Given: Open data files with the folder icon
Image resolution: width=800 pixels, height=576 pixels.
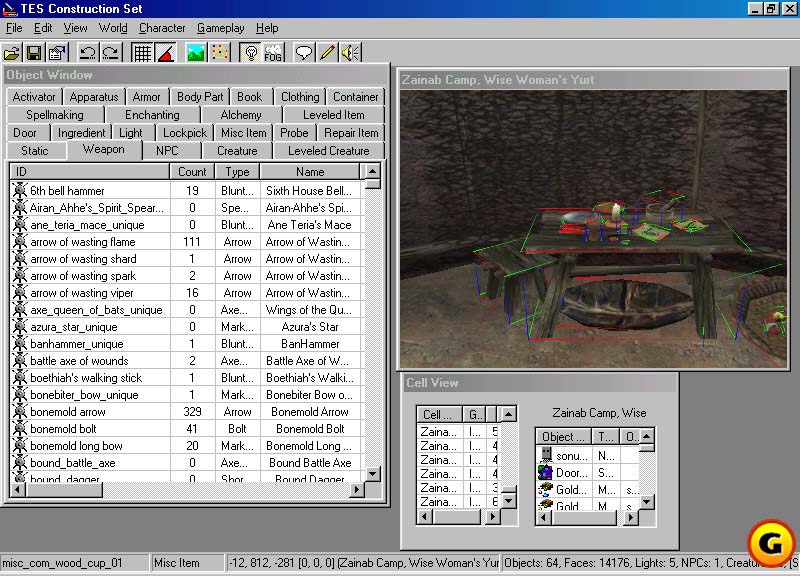Looking at the screenshot, I should pyautogui.click(x=12, y=53).
